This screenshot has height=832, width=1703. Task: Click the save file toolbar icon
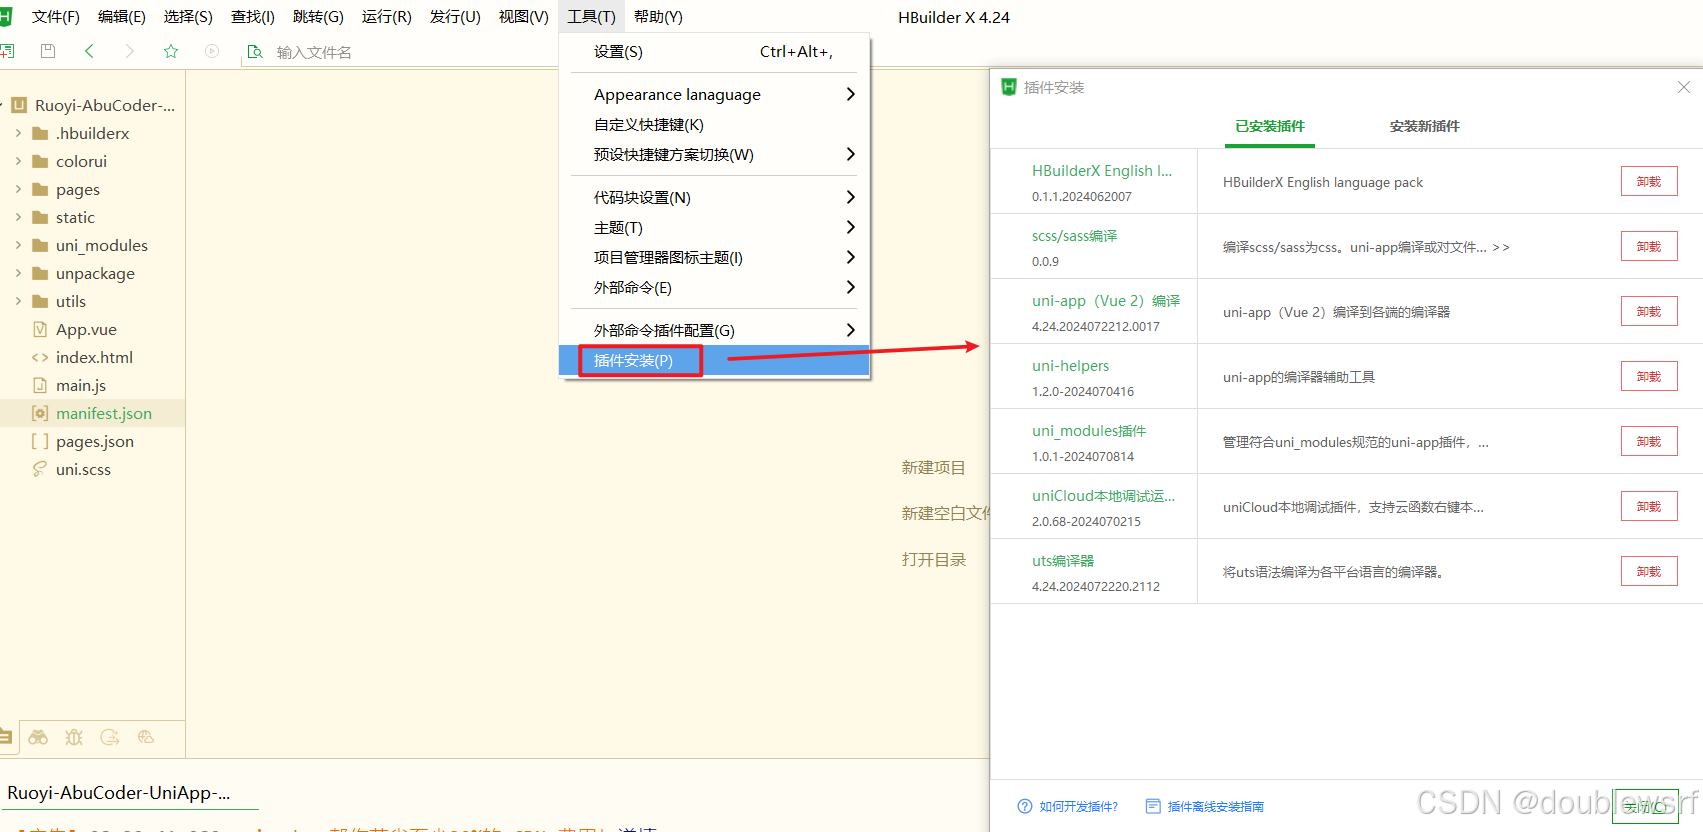[x=47, y=51]
